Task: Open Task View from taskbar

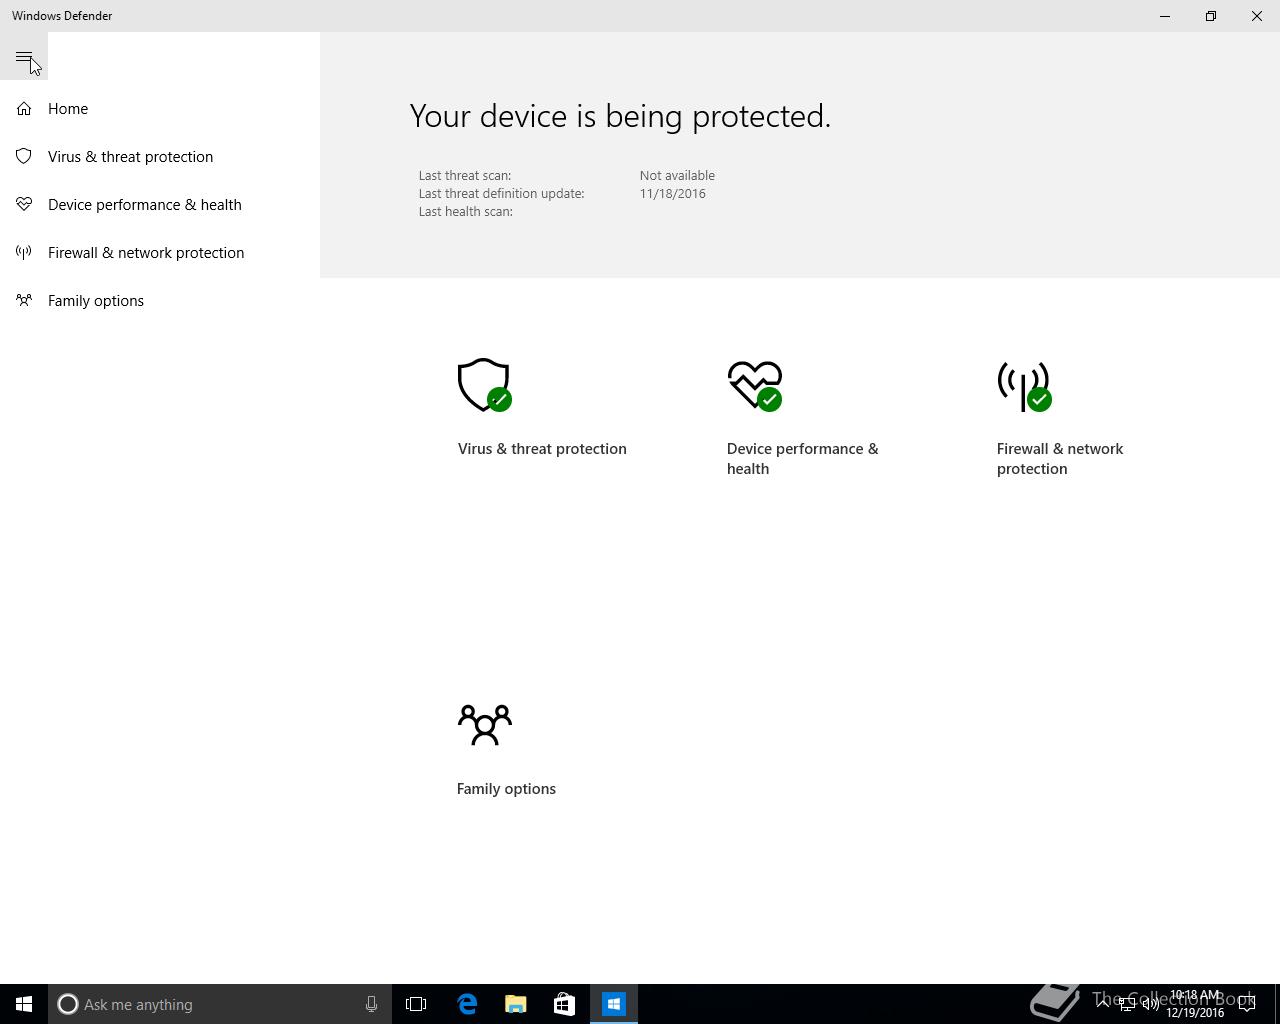Action: coord(416,1004)
